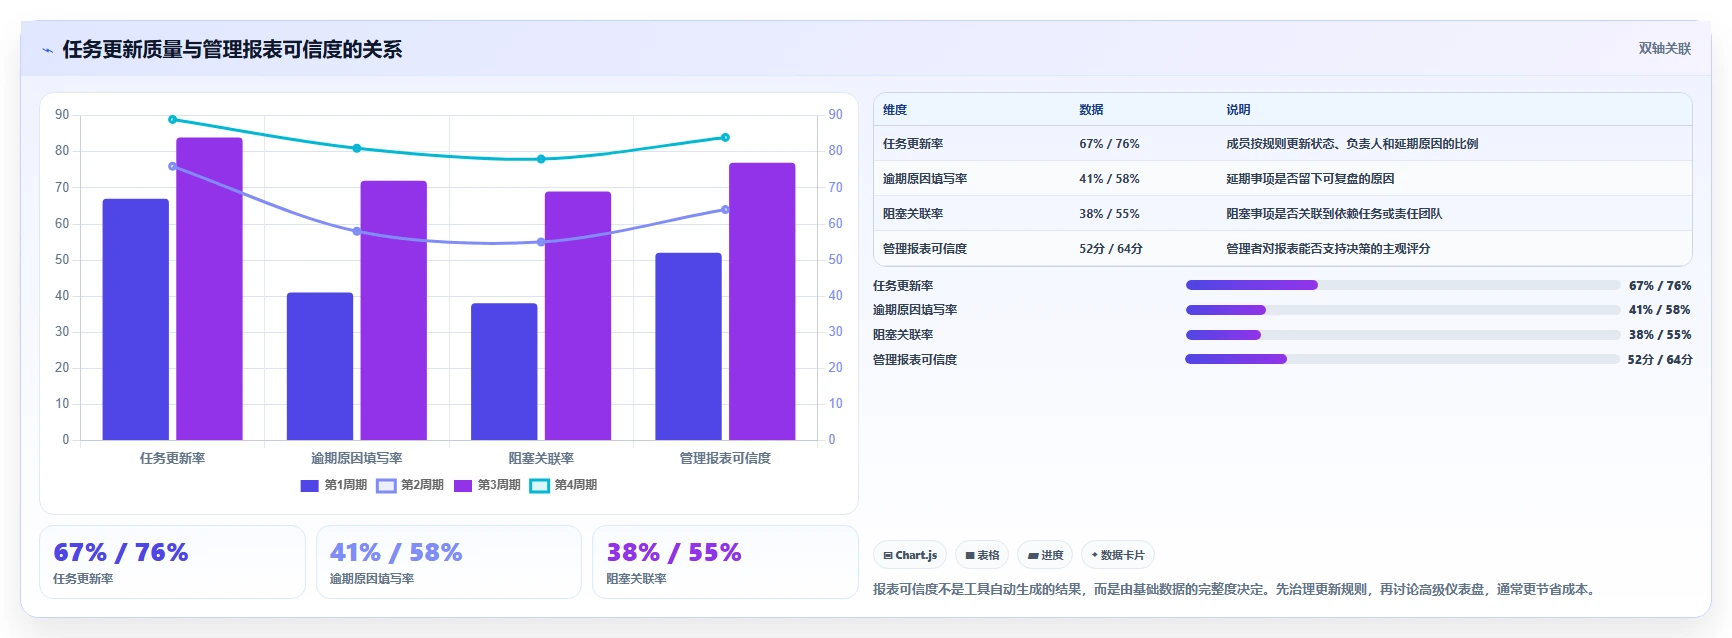Click the 管理报表可信度 label under the chart axis

tap(725, 458)
